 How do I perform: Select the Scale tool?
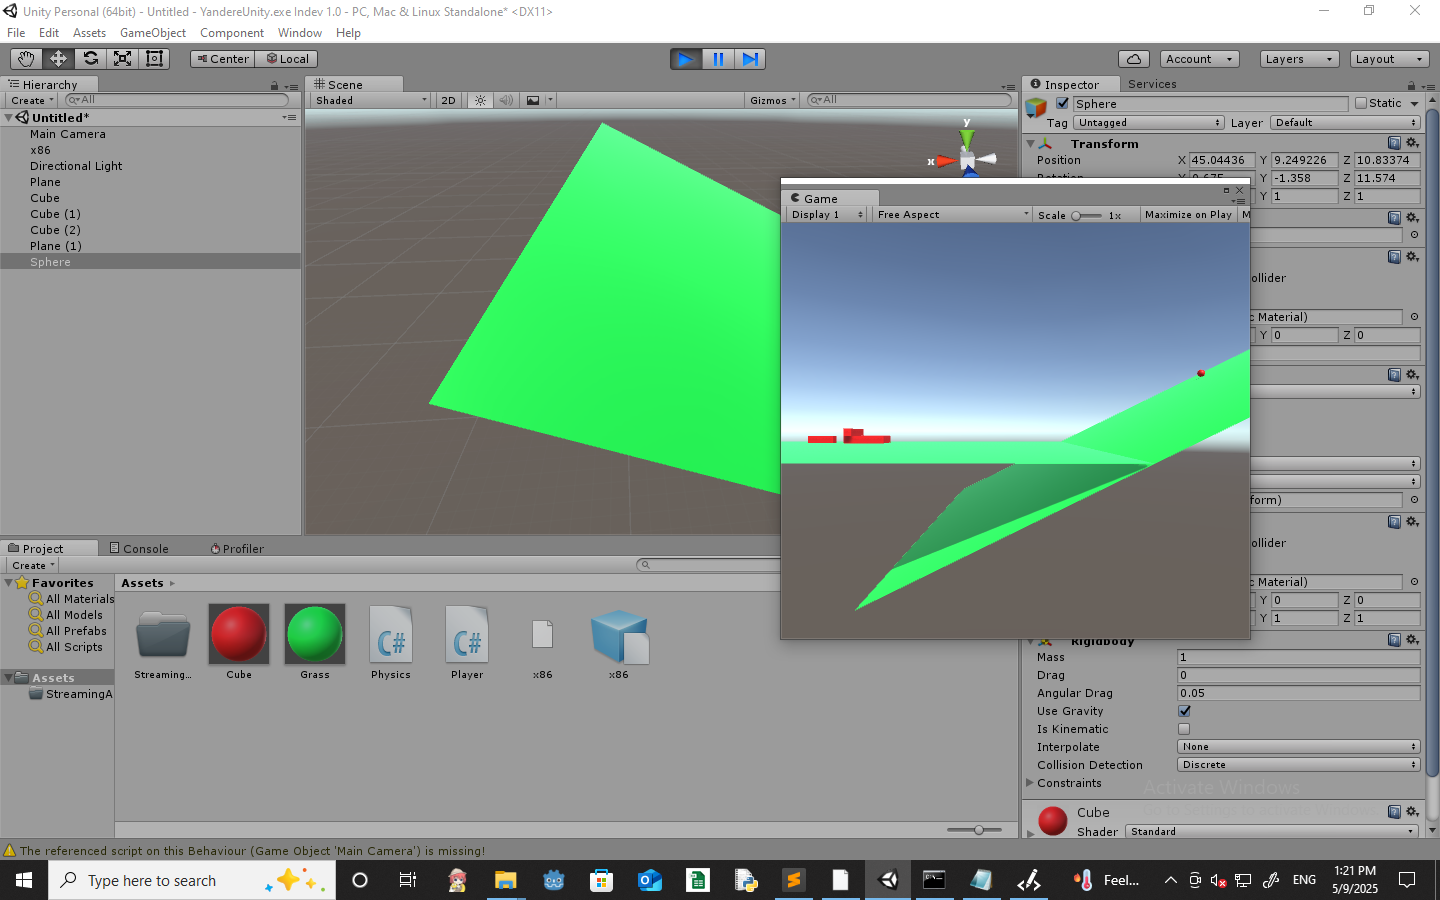click(x=122, y=59)
